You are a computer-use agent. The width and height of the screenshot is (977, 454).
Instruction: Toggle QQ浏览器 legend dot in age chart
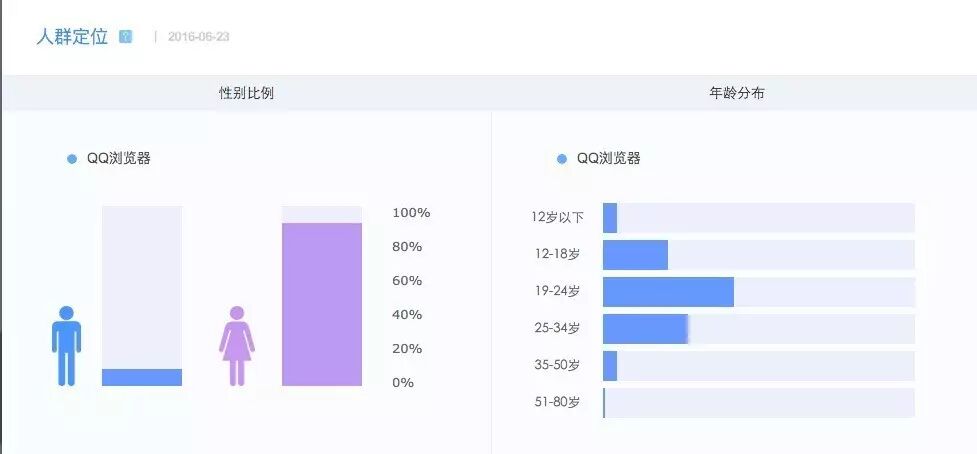(562, 159)
